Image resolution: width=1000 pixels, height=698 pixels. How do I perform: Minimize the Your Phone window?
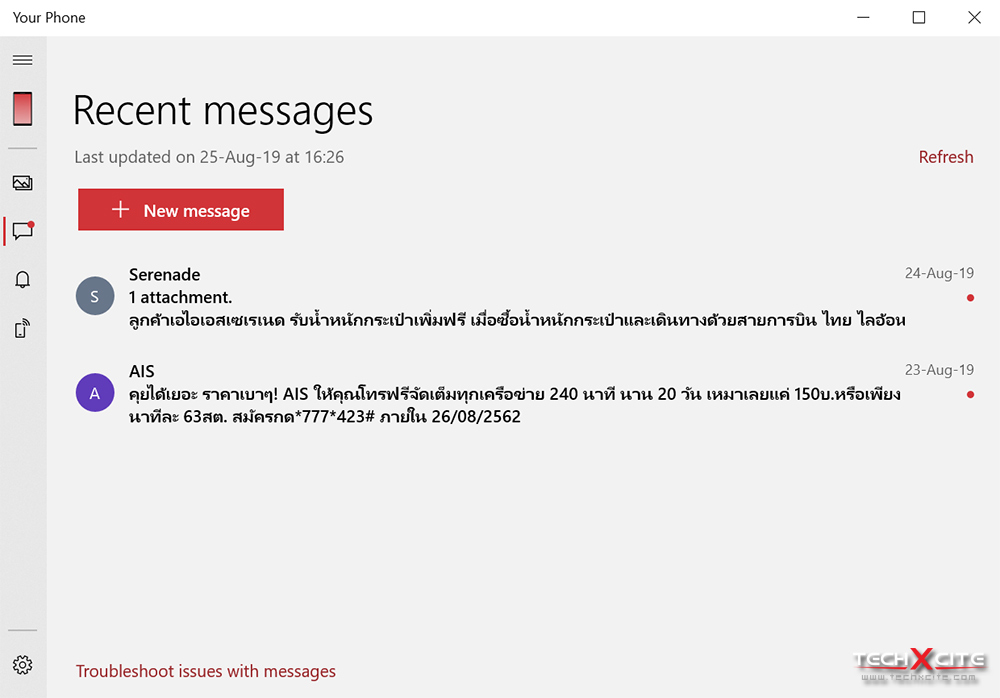tap(863, 17)
